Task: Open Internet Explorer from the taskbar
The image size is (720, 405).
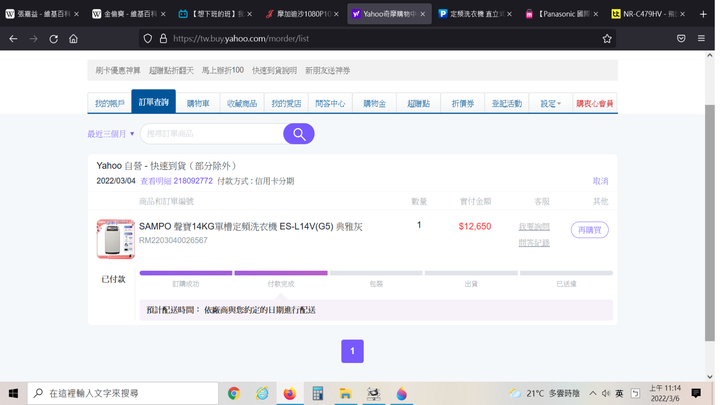Action: point(262,394)
